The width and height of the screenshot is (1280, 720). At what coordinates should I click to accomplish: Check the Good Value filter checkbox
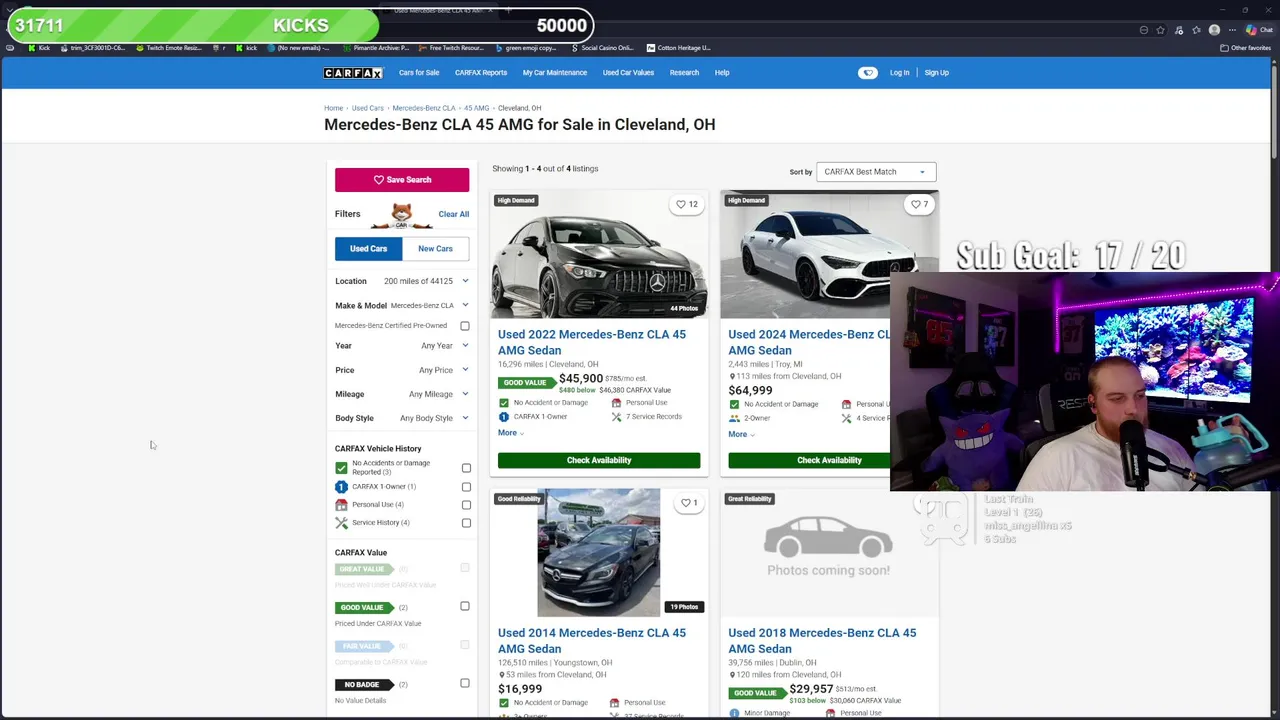465,606
